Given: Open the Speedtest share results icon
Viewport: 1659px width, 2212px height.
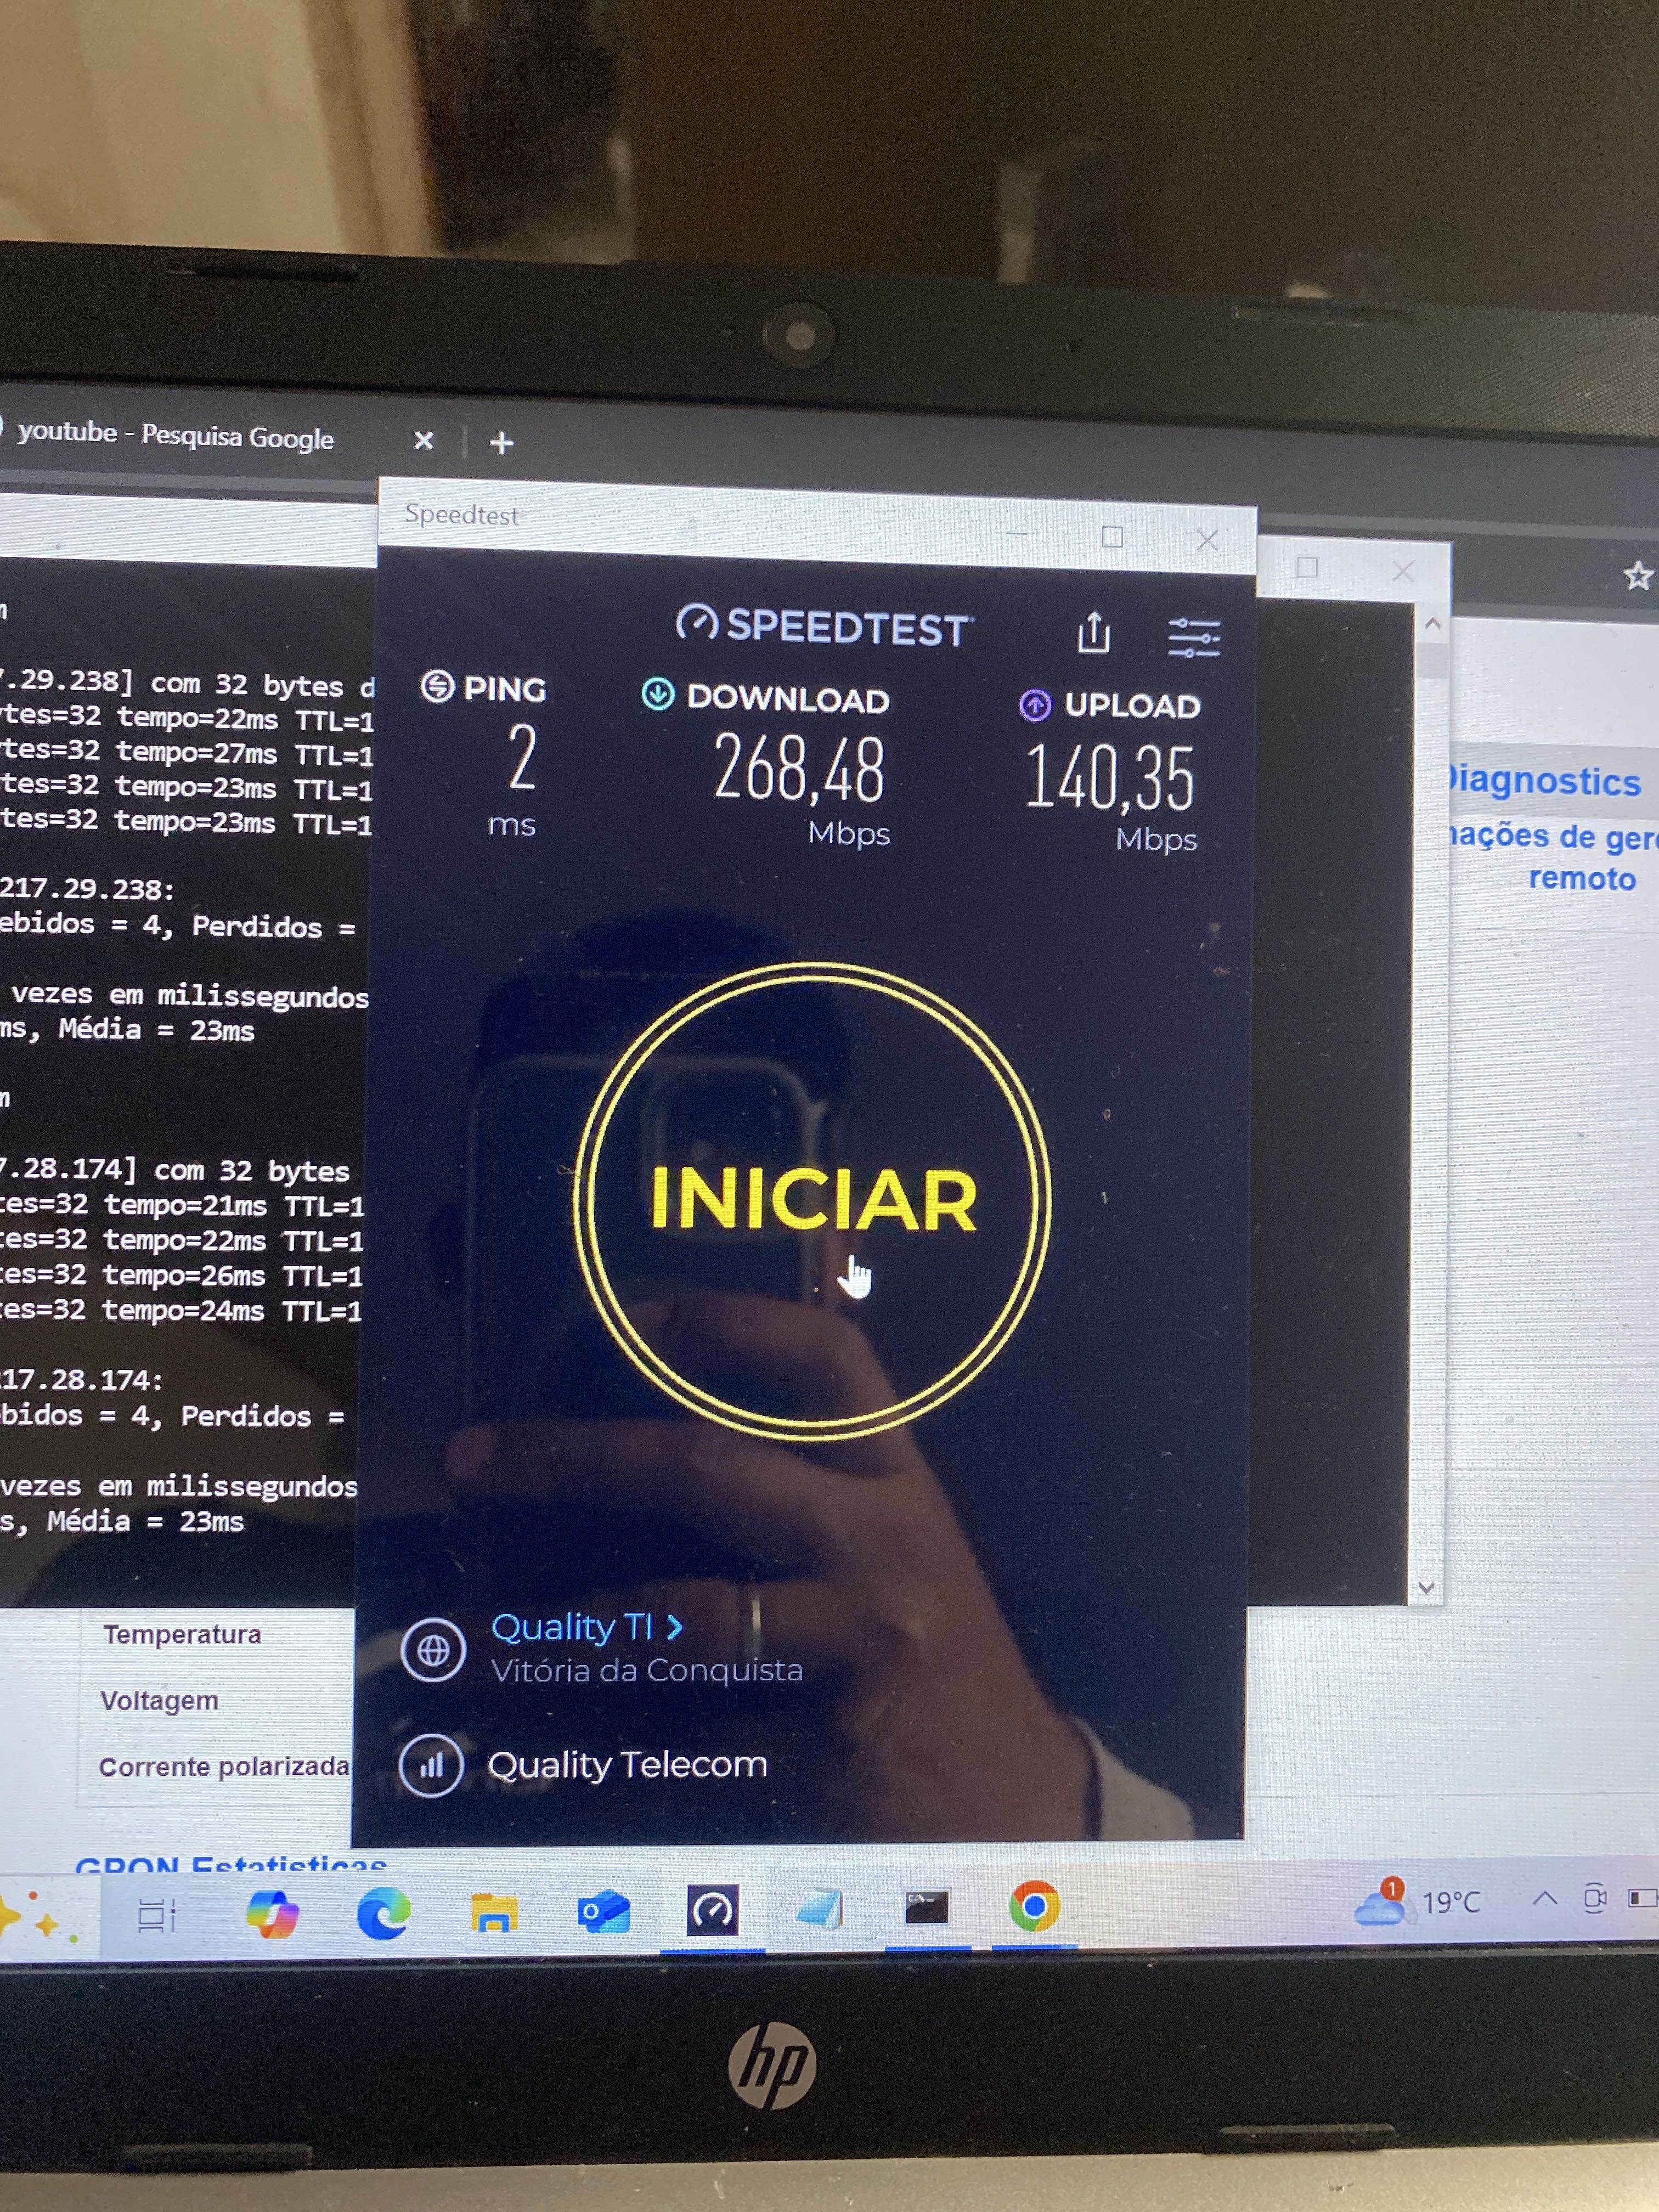Looking at the screenshot, I should pyautogui.click(x=1093, y=632).
